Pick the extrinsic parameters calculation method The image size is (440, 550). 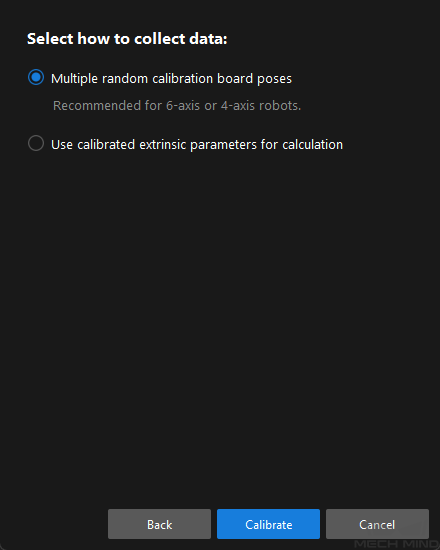[x=36, y=143]
